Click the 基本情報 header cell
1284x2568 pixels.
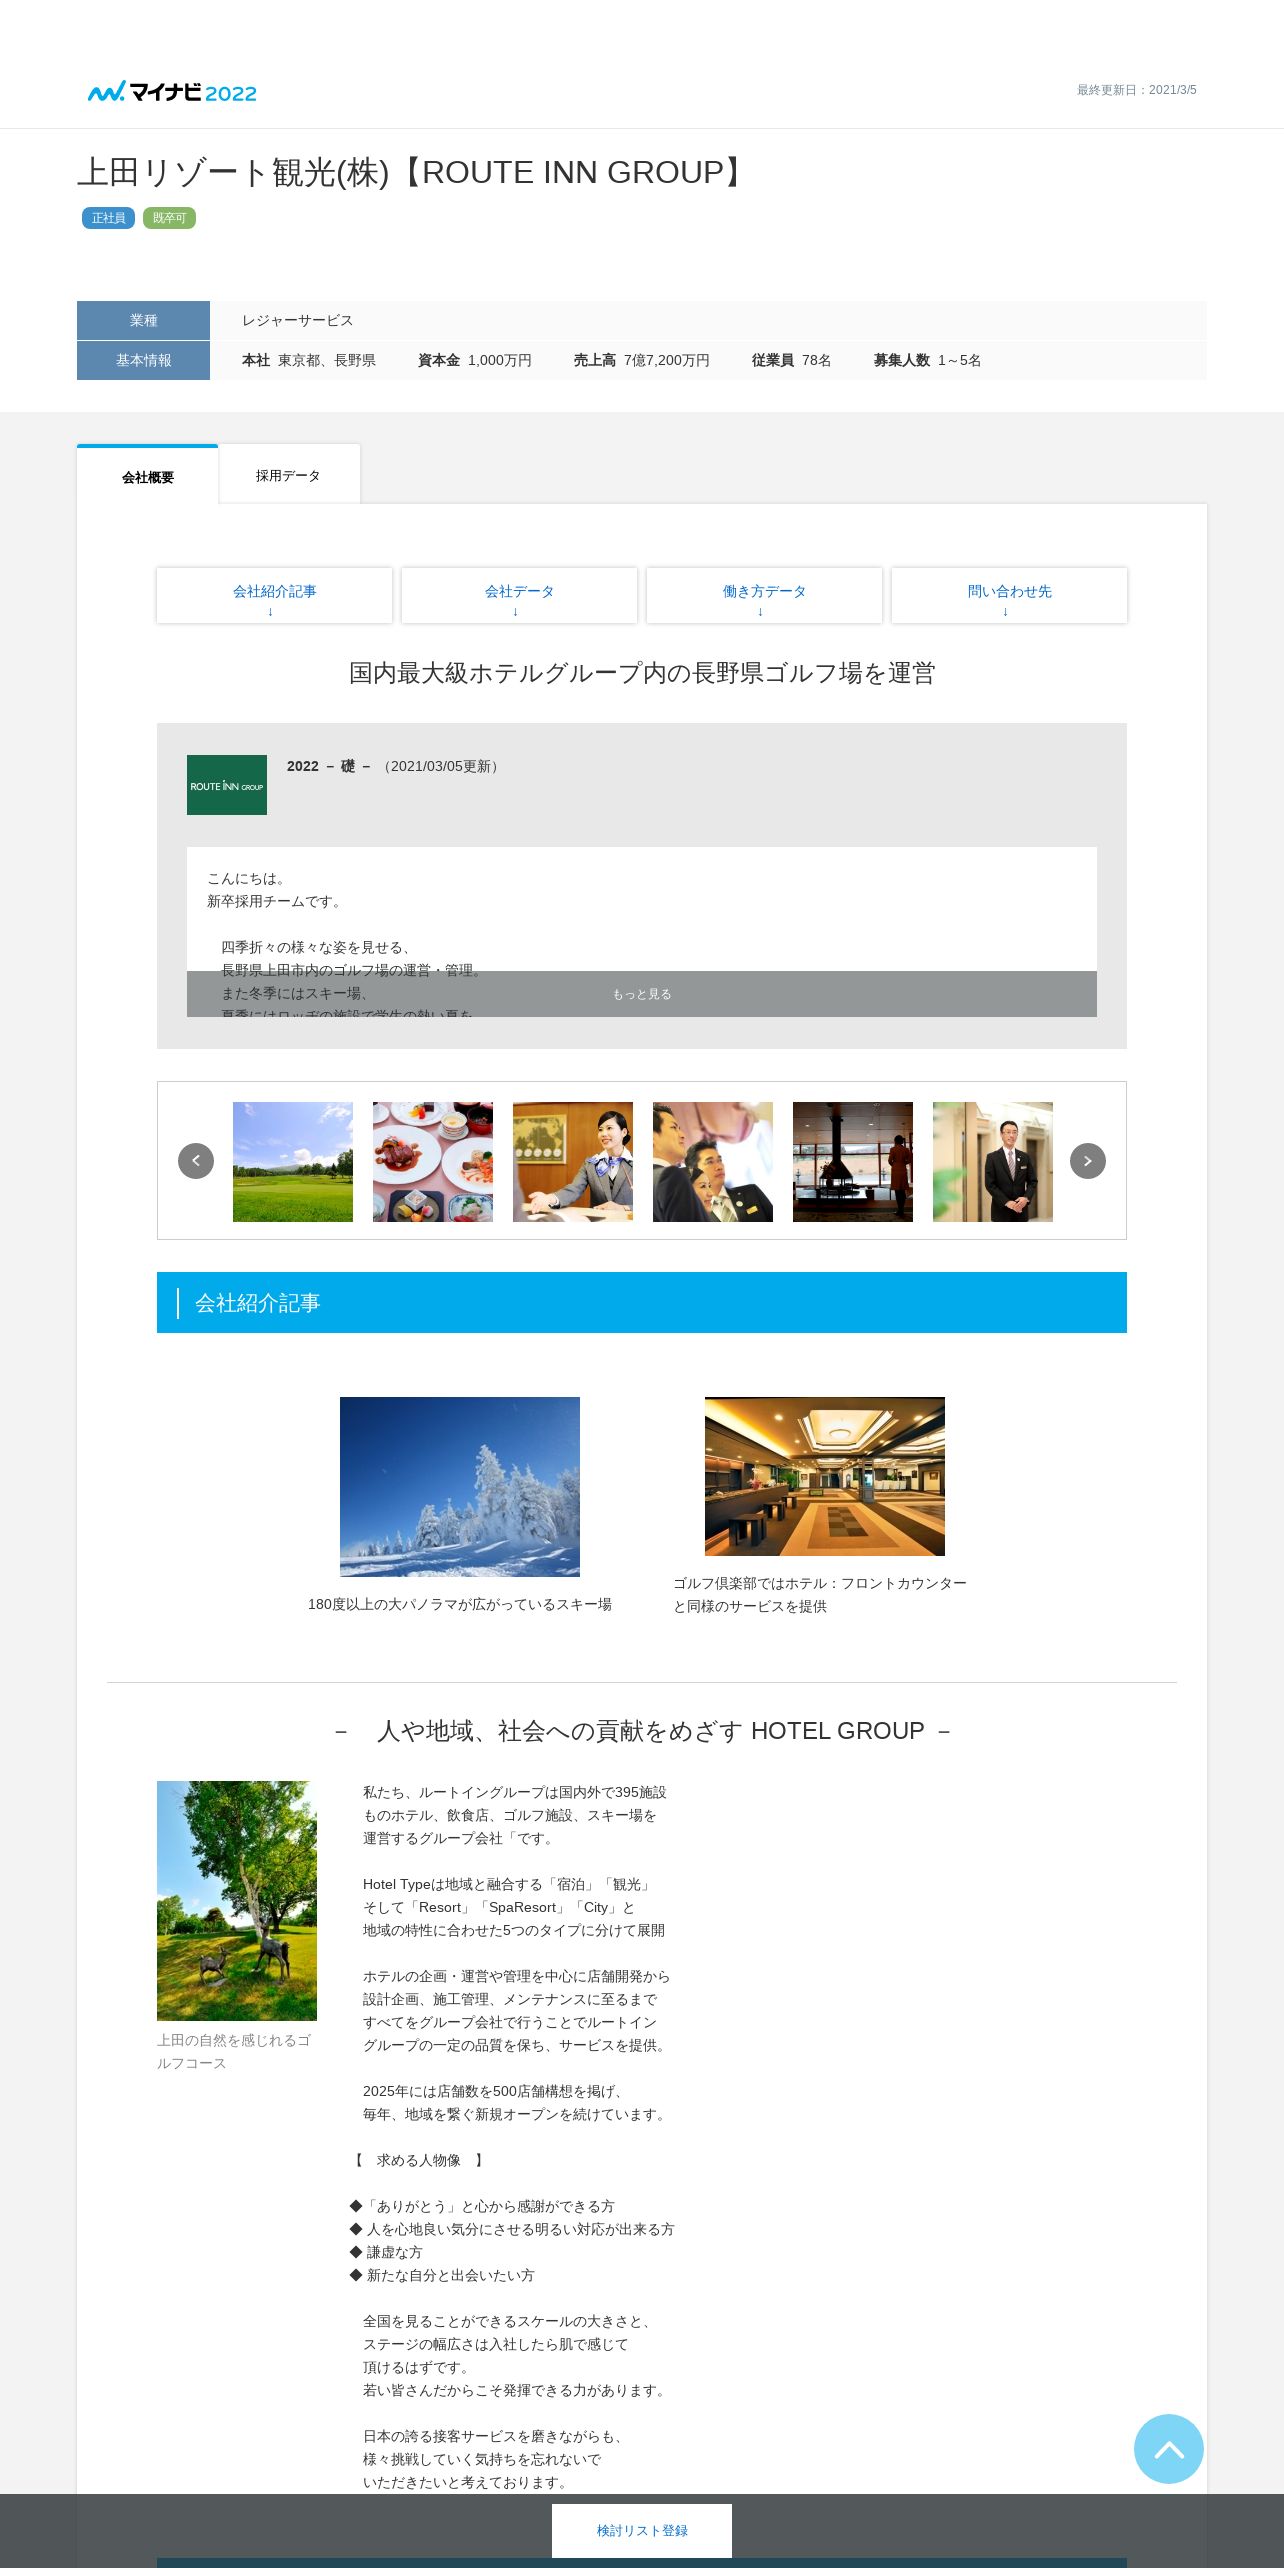coord(143,360)
